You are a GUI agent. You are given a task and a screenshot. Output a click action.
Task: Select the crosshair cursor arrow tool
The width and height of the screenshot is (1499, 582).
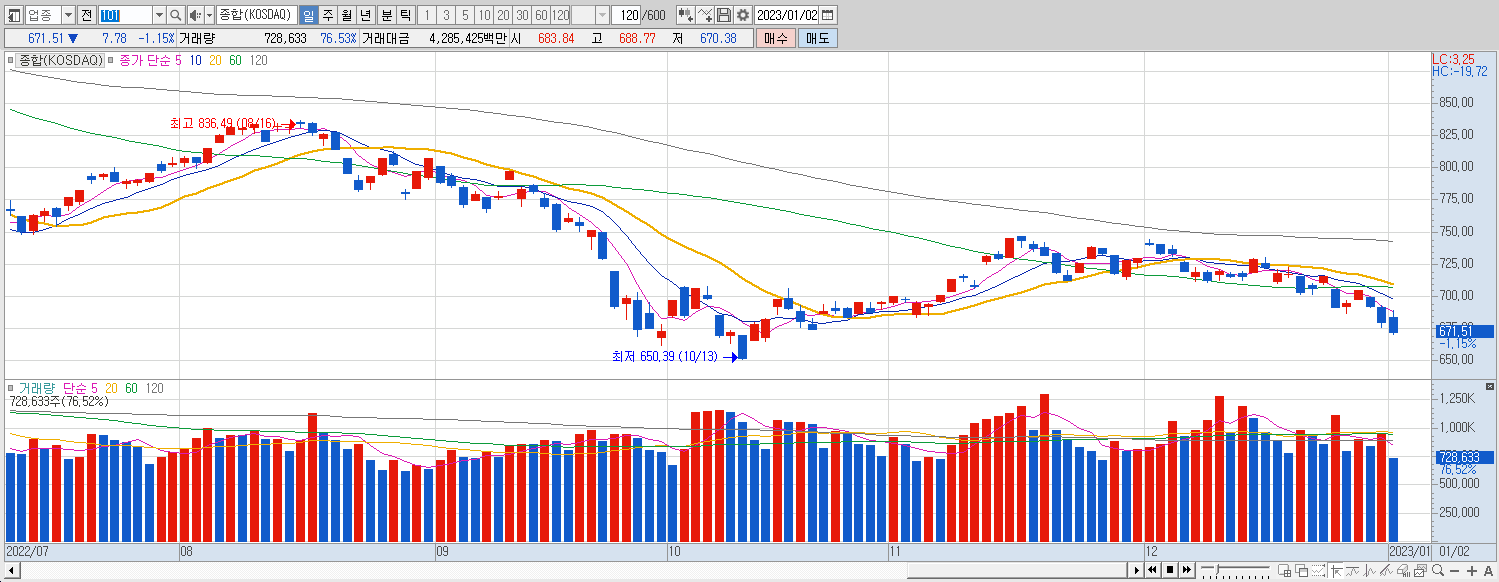tap(1336, 570)
